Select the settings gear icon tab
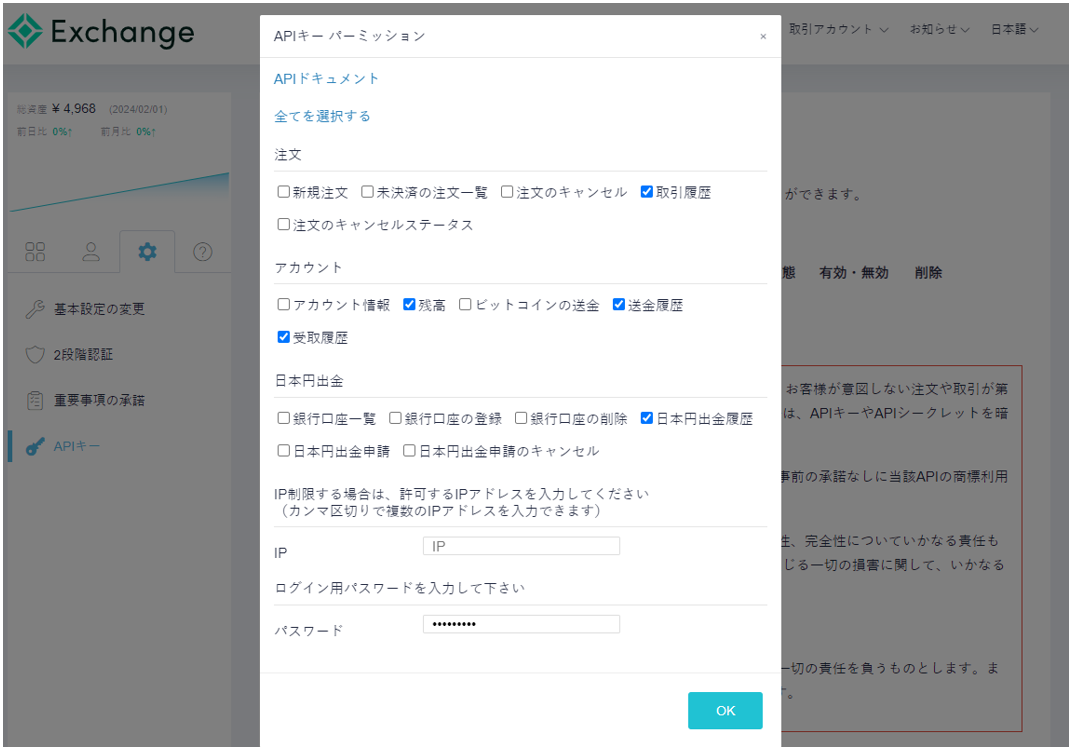This screenshot has height=751, width=1073. pos(147,252)
